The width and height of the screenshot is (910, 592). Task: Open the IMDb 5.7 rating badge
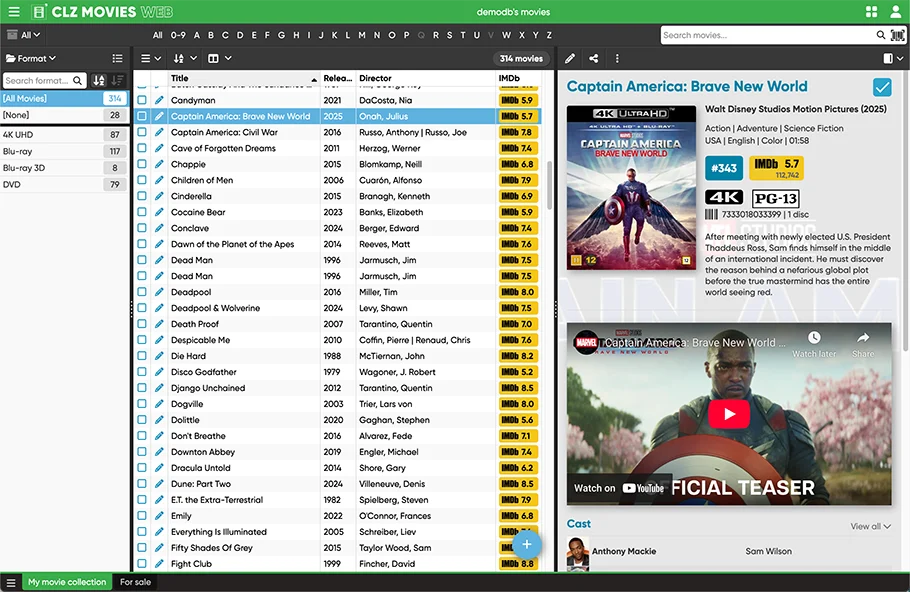[777, 168]
